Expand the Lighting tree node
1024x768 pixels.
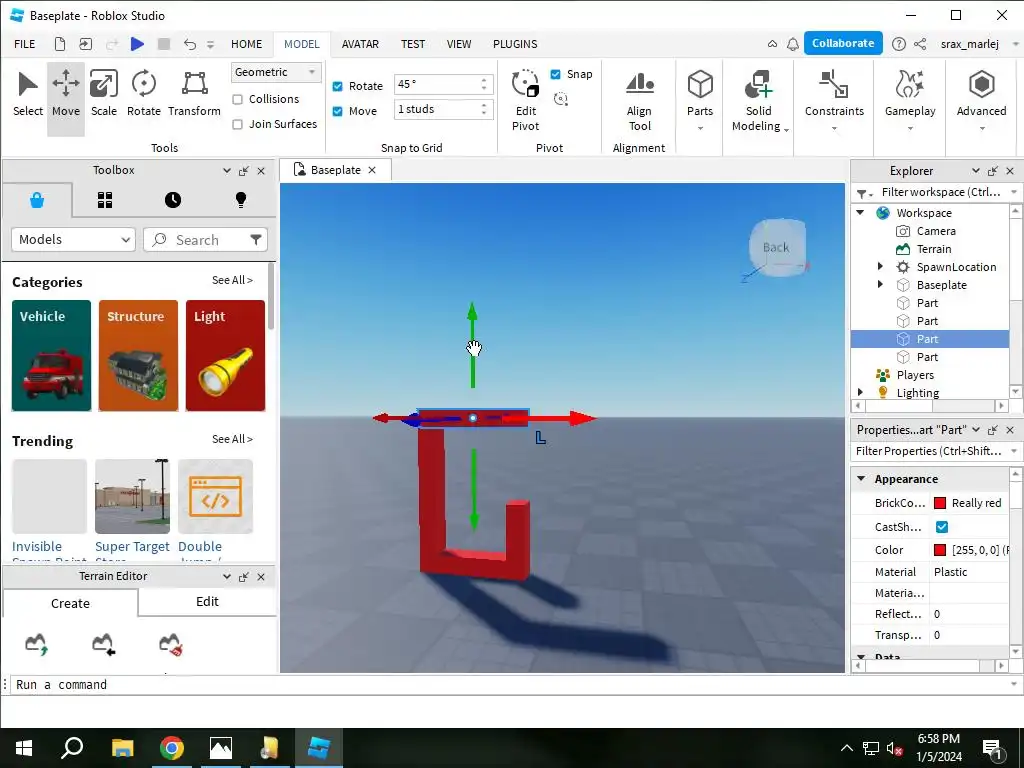[x=861, y=392]
